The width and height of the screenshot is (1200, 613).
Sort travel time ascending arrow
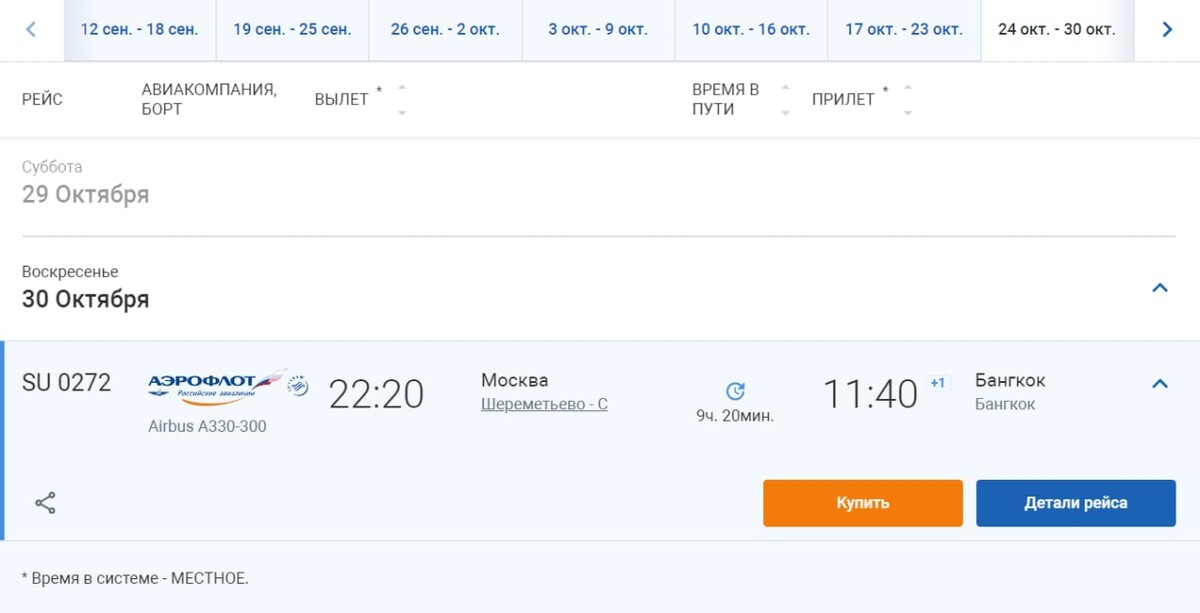785,87
